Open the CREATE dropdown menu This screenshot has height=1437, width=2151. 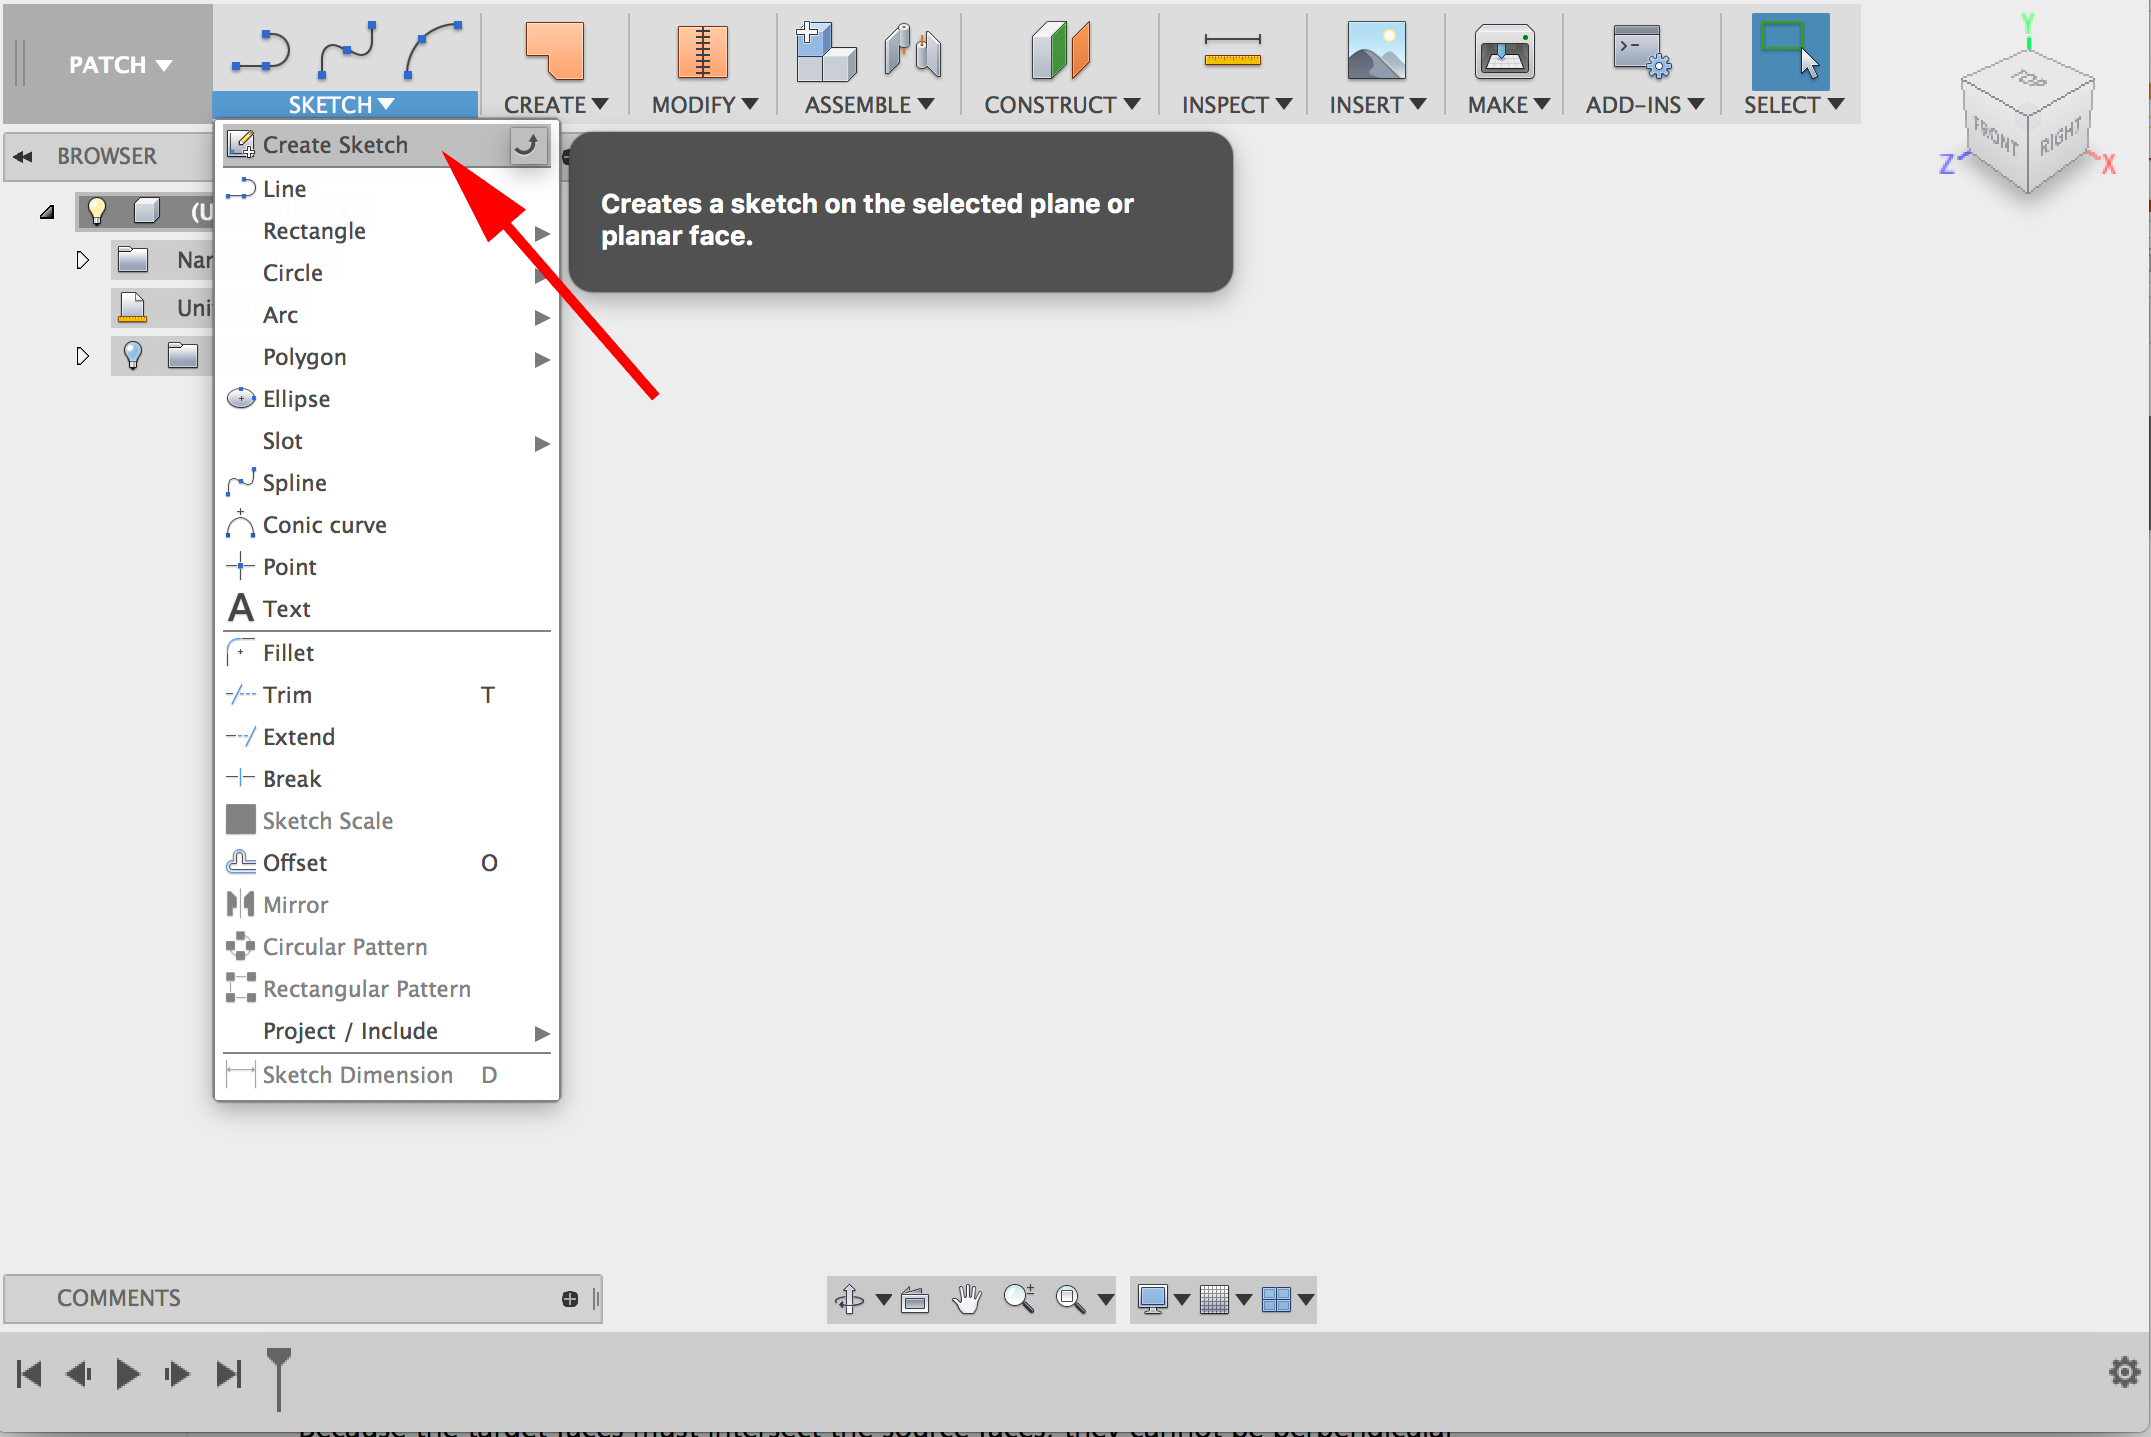point(556,105)
